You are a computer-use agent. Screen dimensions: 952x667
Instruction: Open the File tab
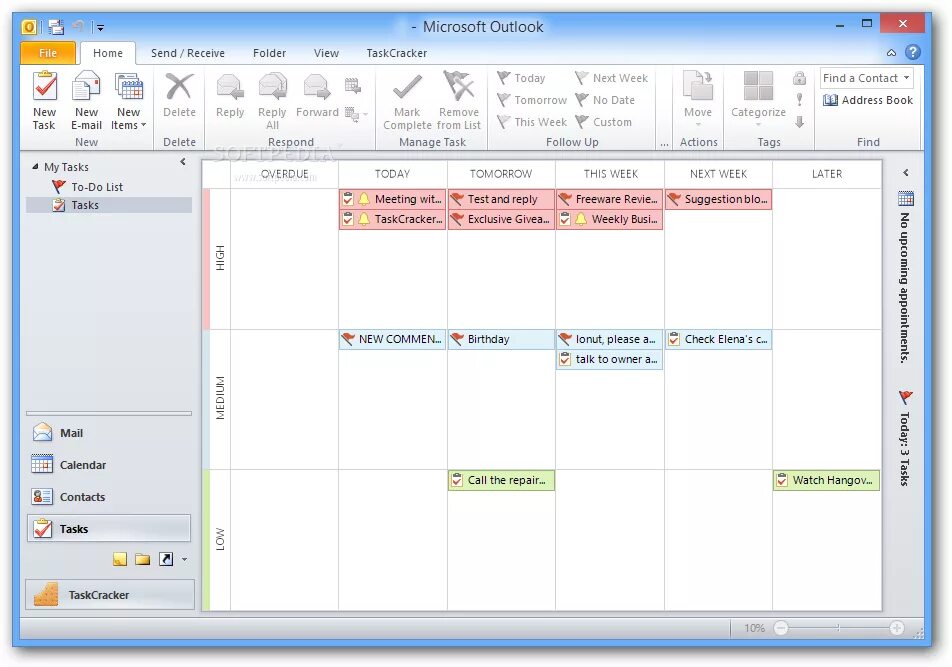[48, 53]
